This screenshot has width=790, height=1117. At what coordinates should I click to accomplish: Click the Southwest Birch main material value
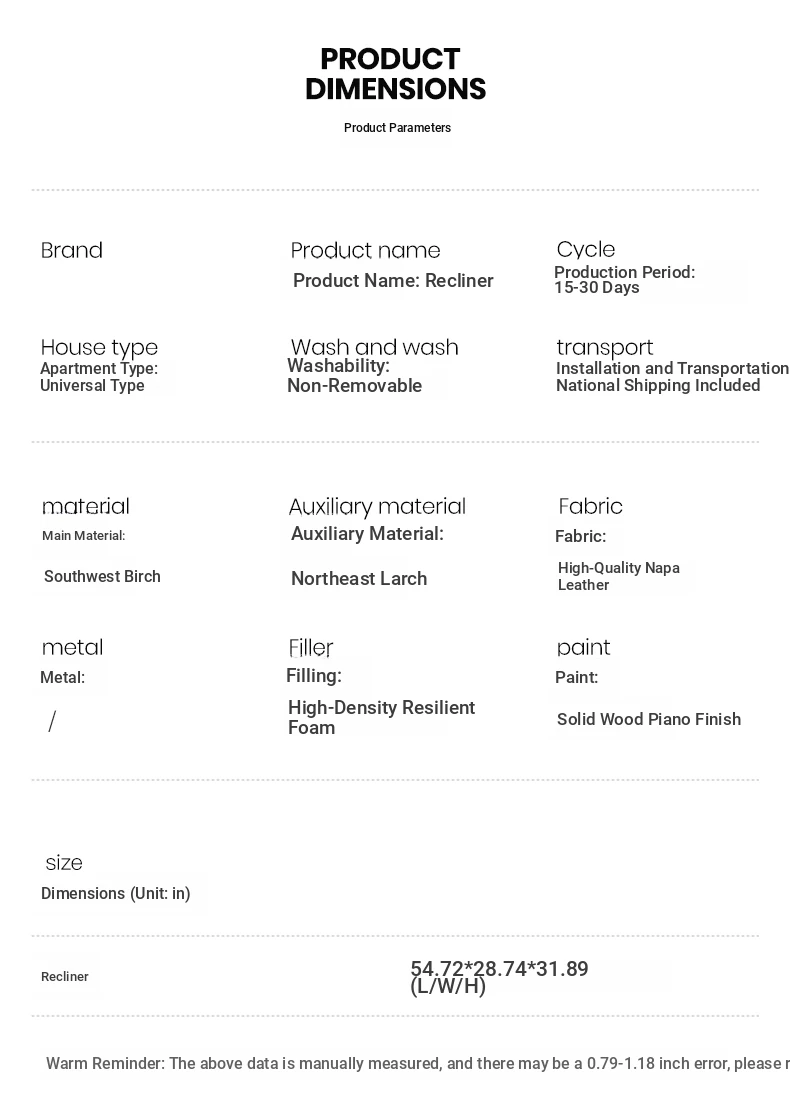tap(102, 577)
